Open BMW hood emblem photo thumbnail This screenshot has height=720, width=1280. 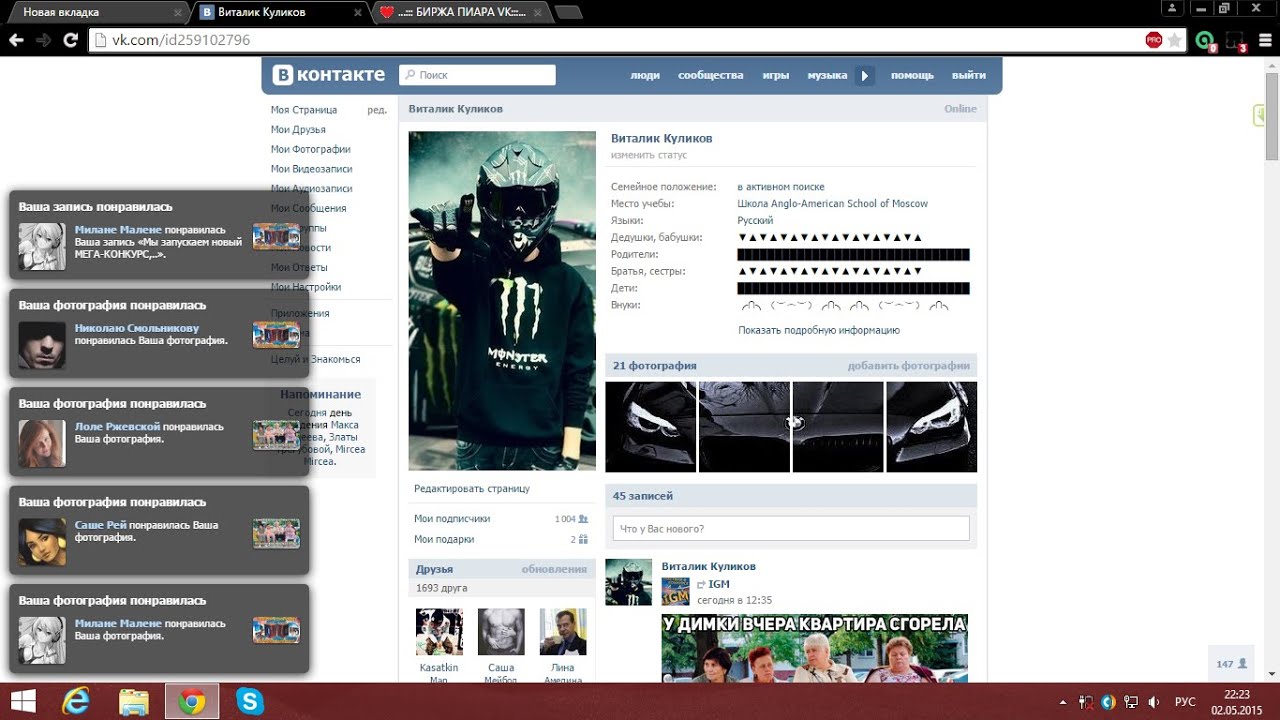click(x=838, y=427)
